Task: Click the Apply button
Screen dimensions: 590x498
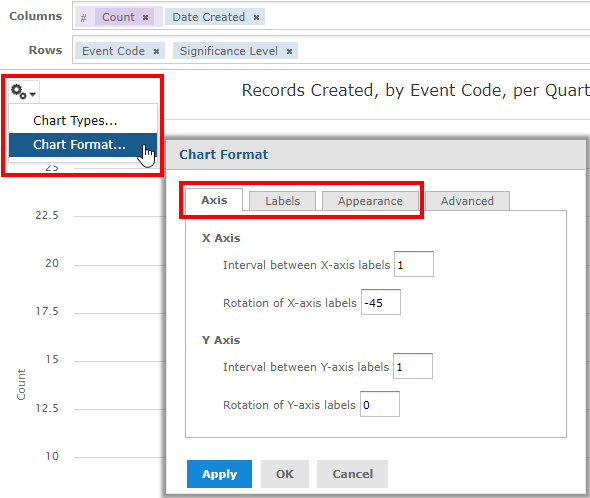Action: [219, 474]
